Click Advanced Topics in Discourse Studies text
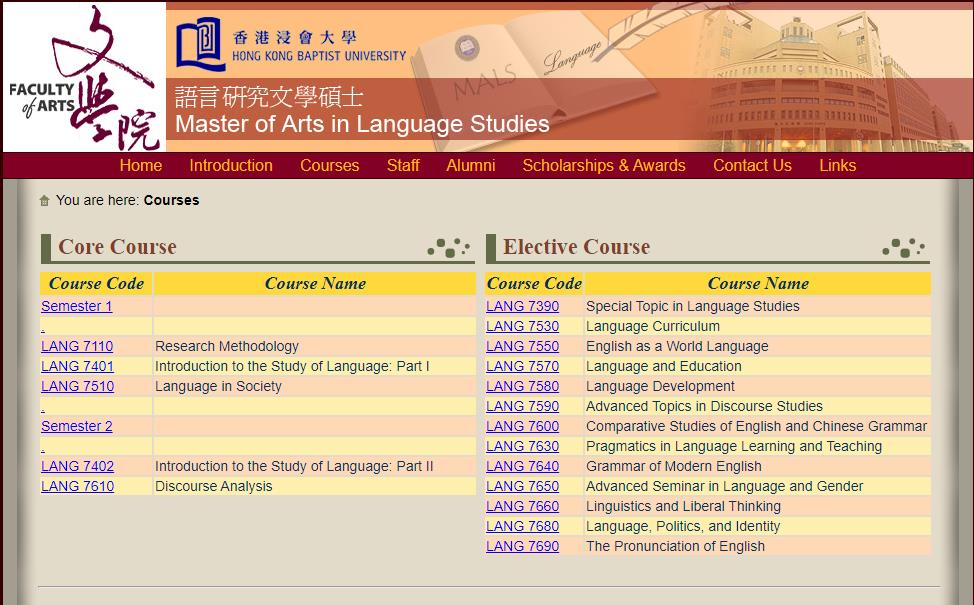The width and height of the screenshot is (974, 605). click(x=704, y=406)
